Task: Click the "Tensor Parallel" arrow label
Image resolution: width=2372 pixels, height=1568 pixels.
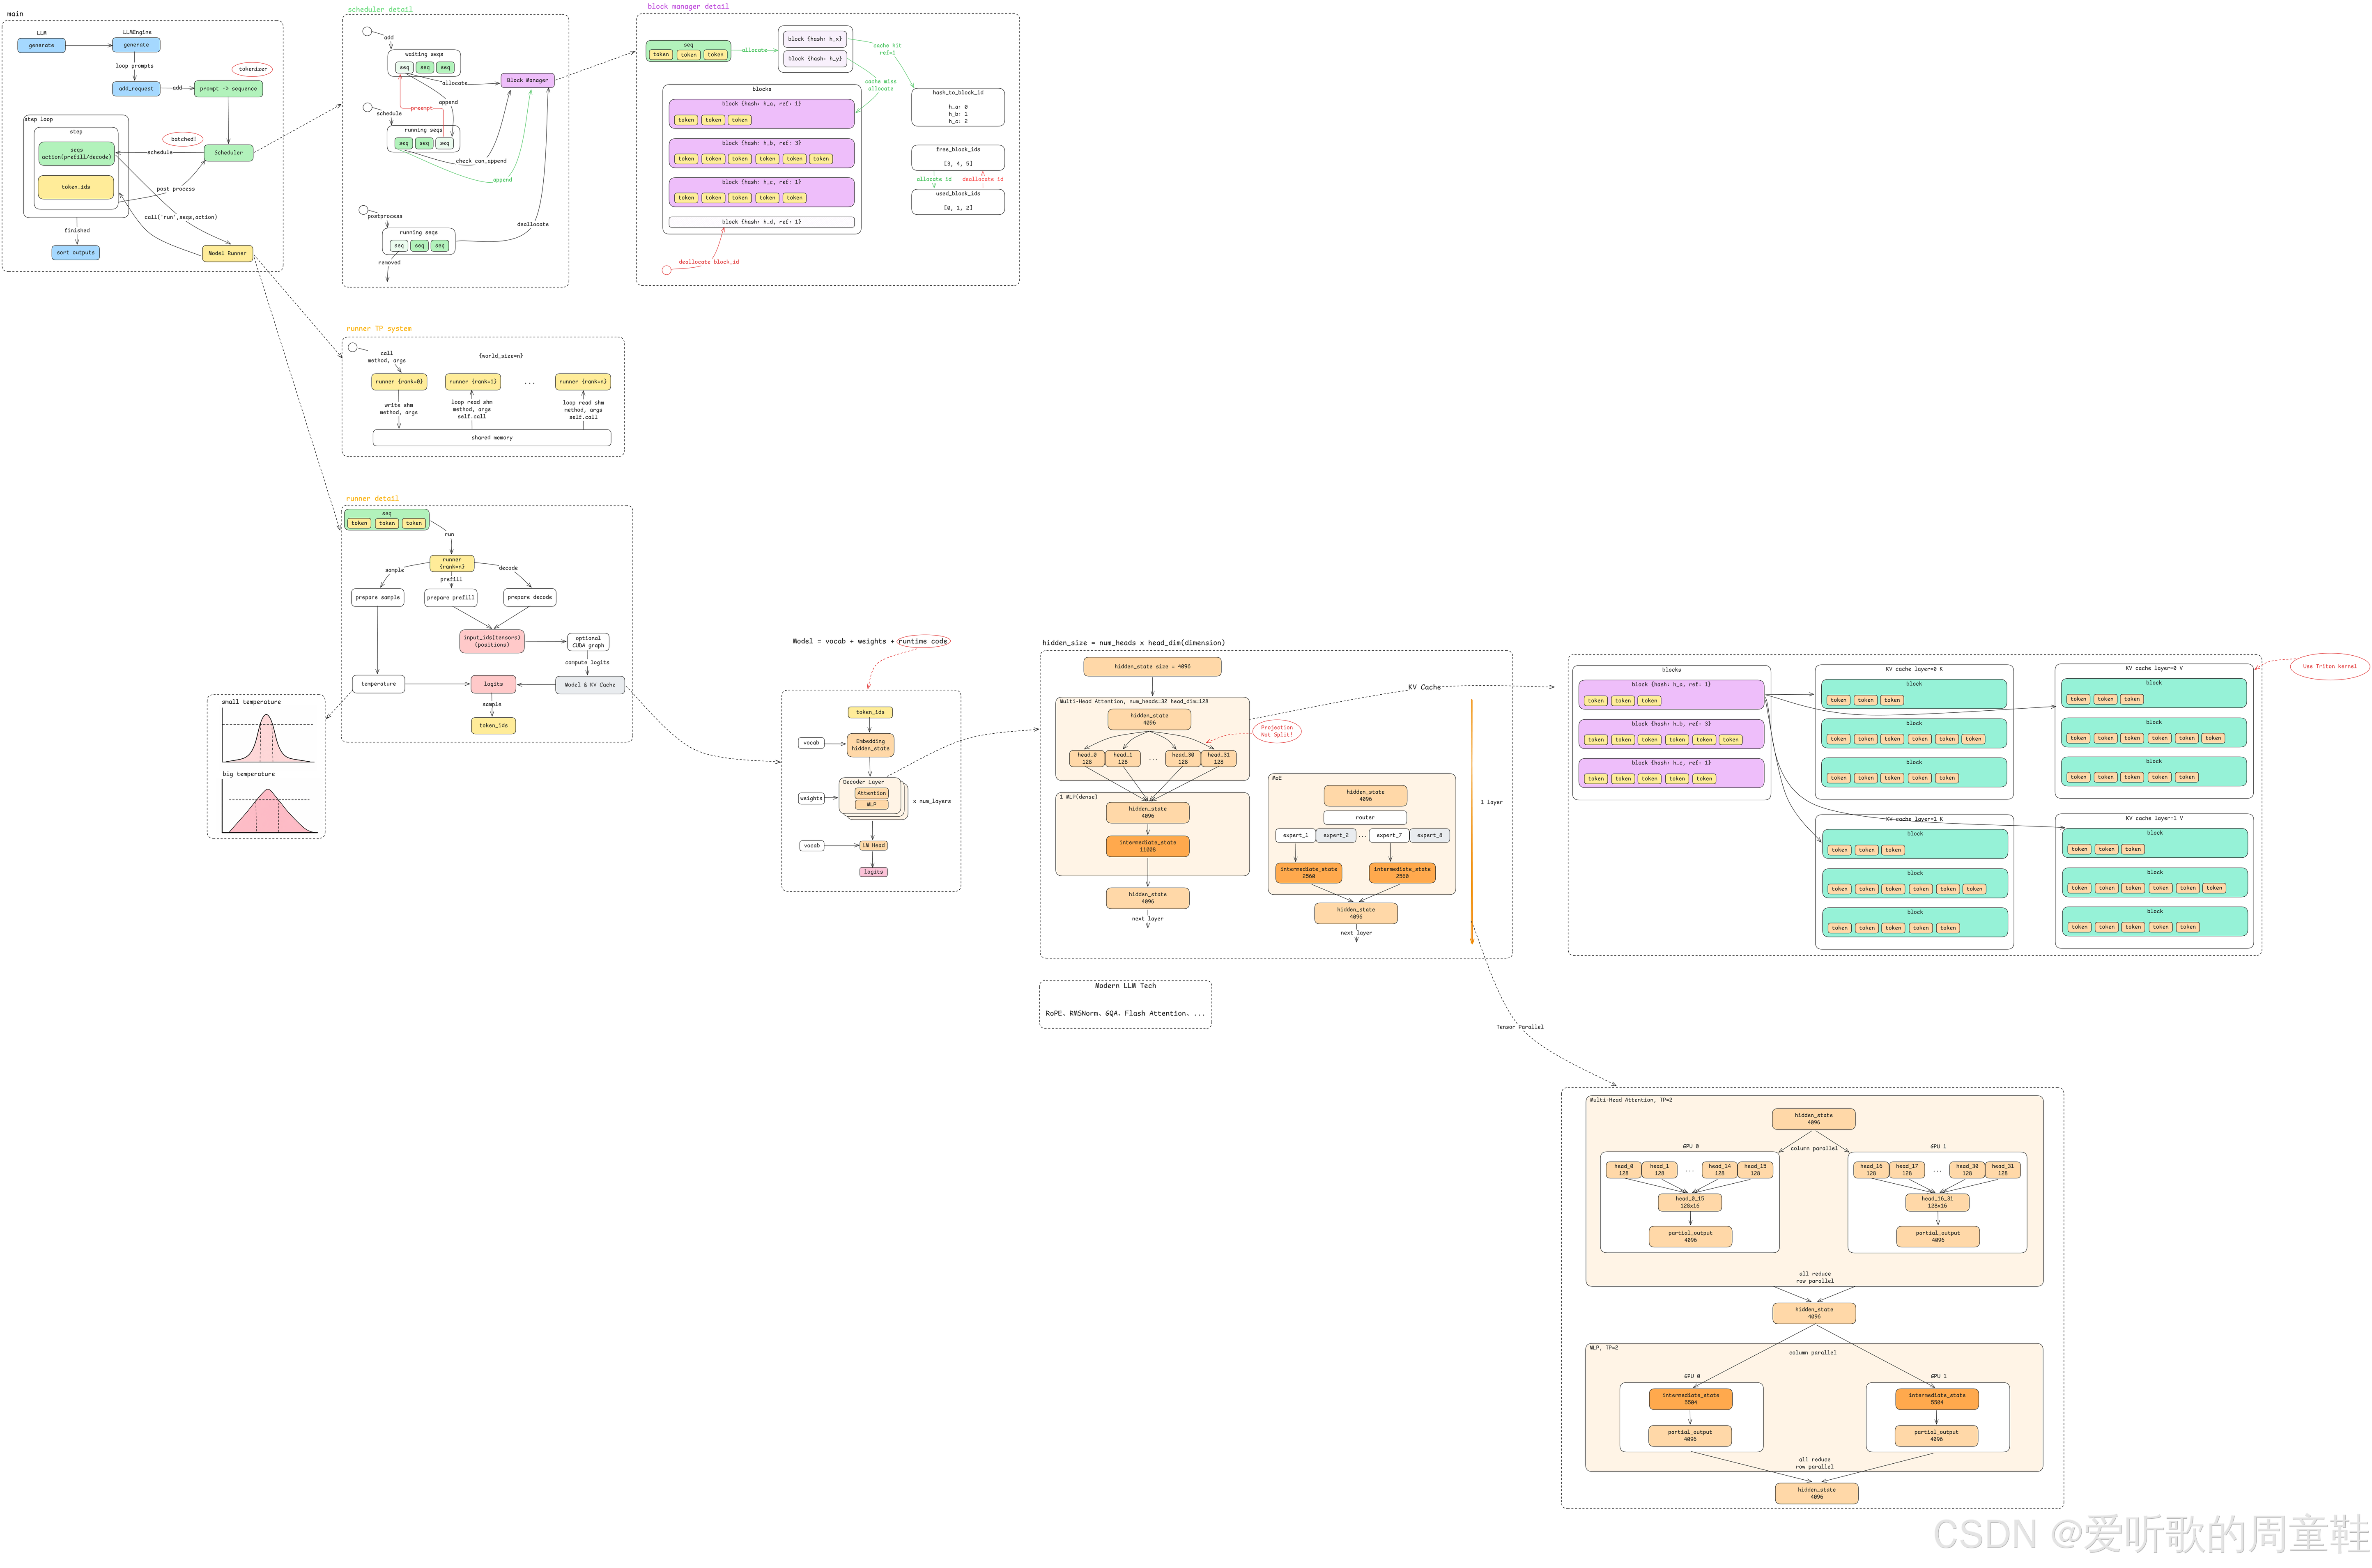Action: (1519, 1027)
